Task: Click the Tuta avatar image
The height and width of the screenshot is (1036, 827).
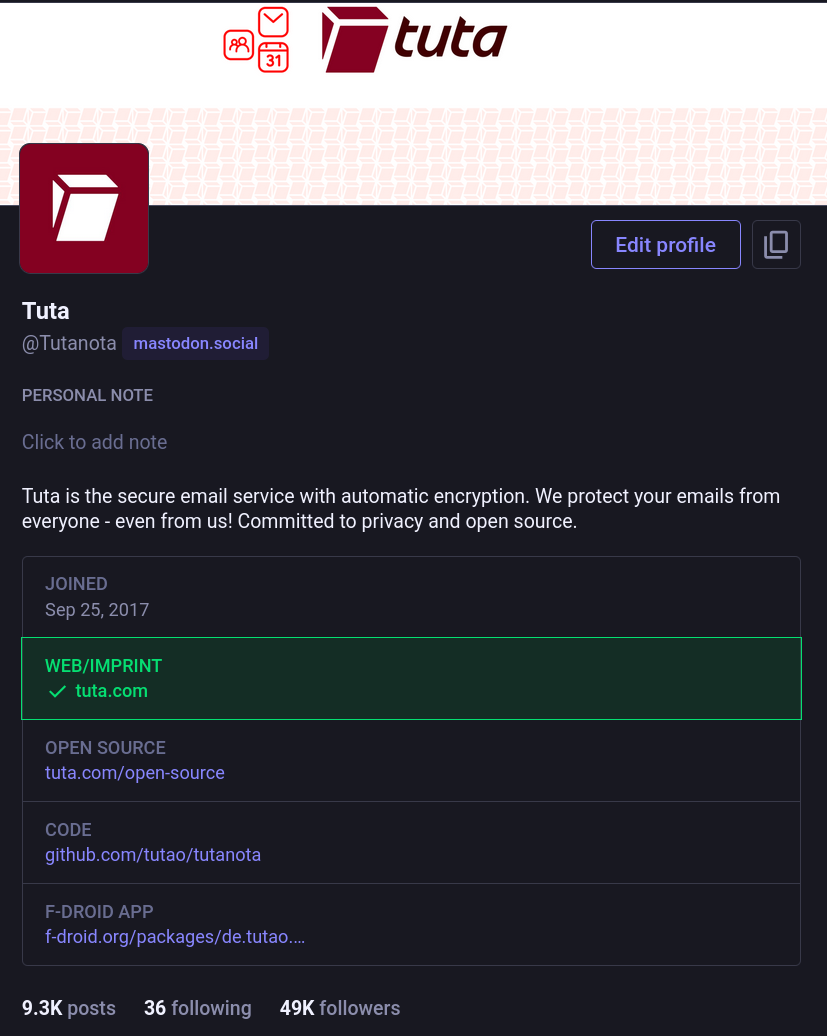Action: pos(84,208)
